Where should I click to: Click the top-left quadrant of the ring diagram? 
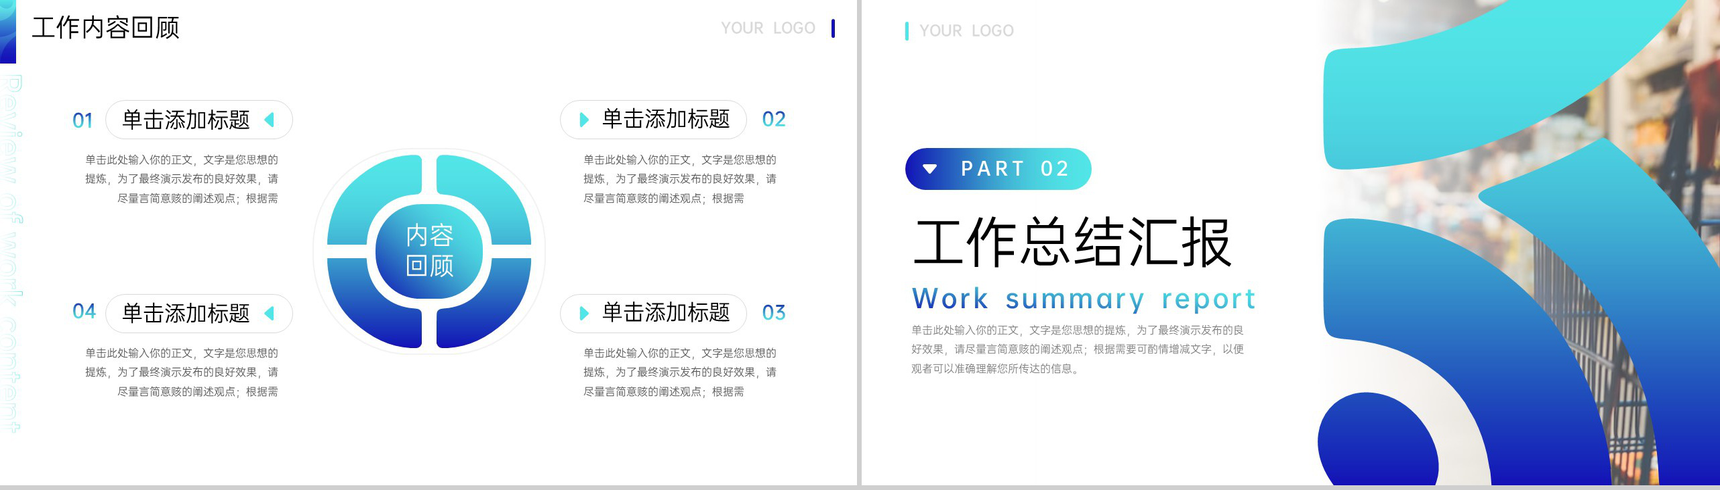pos(375,200)
